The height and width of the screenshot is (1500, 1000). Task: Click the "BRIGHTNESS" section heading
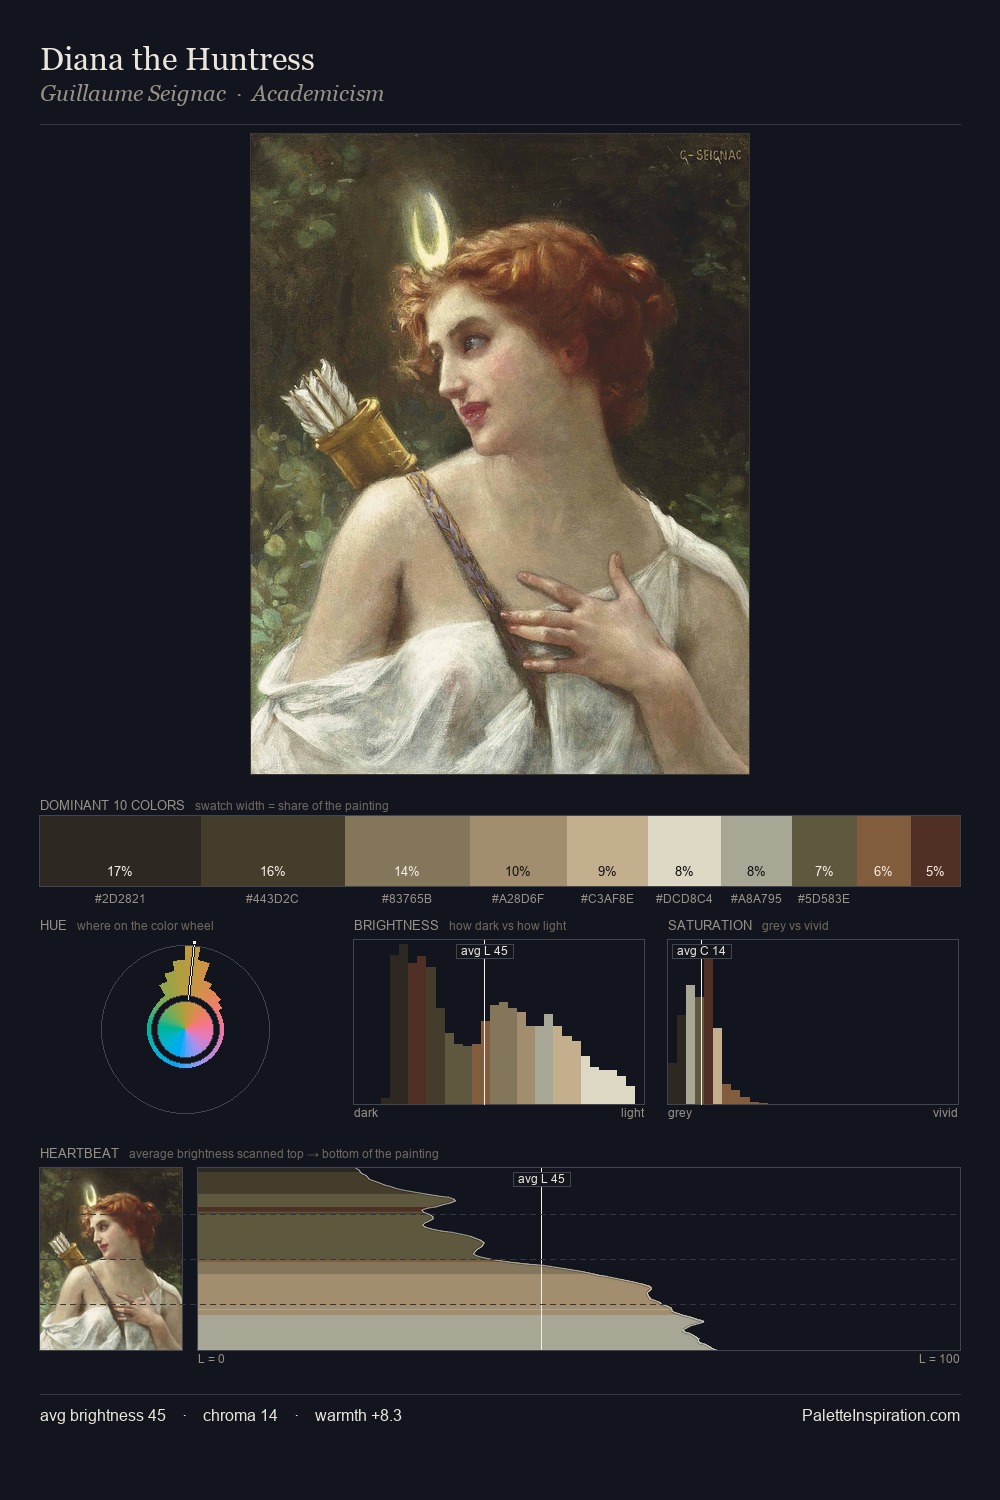396,925
